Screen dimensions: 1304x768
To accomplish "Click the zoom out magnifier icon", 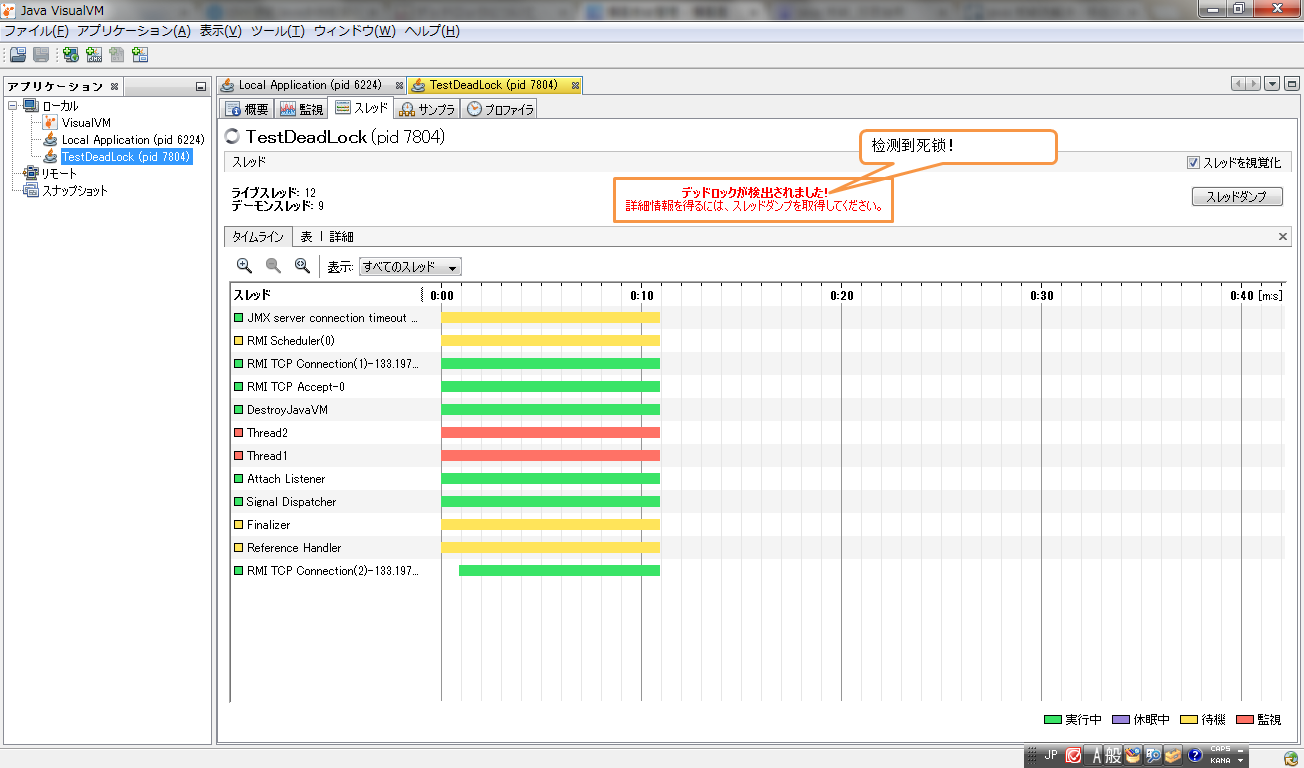I will point(273,266).
